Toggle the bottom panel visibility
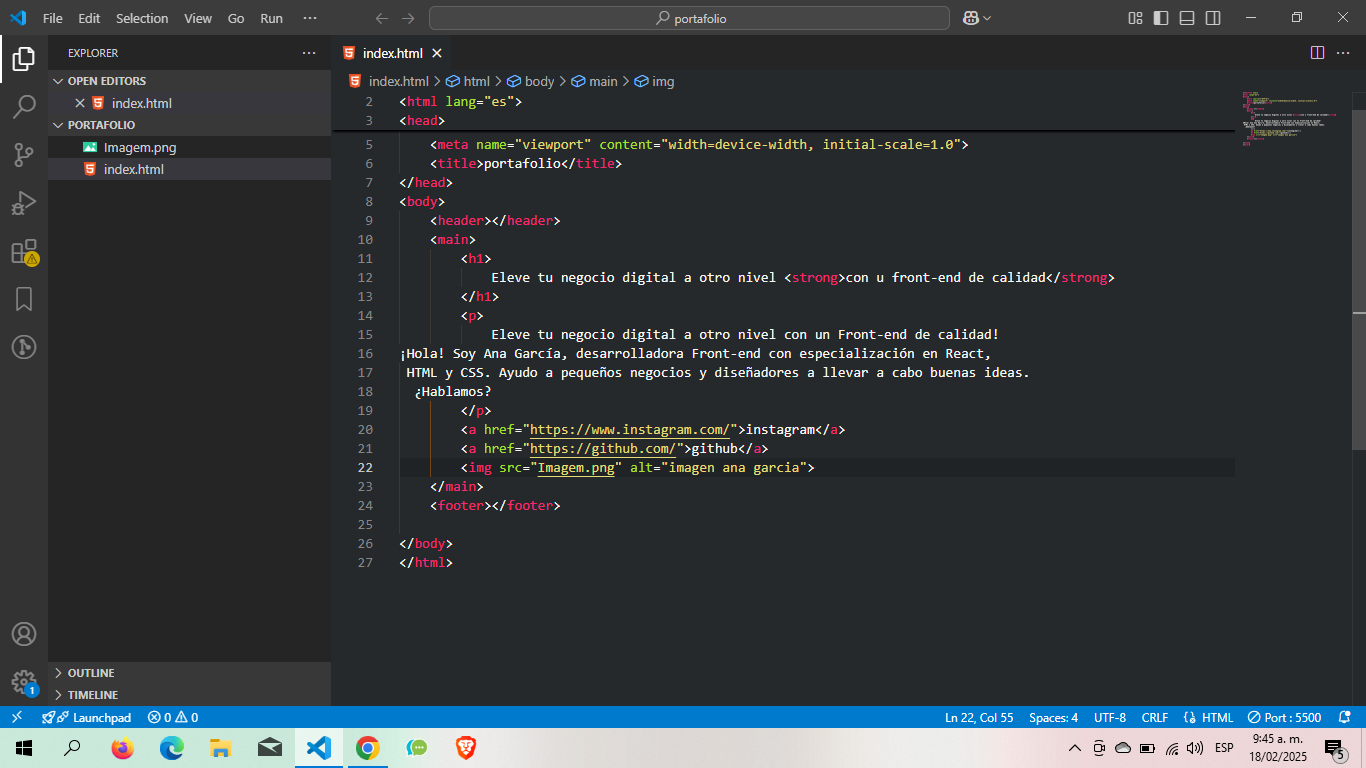This screenshot has height=768, width=1366. pos(1187,18)
